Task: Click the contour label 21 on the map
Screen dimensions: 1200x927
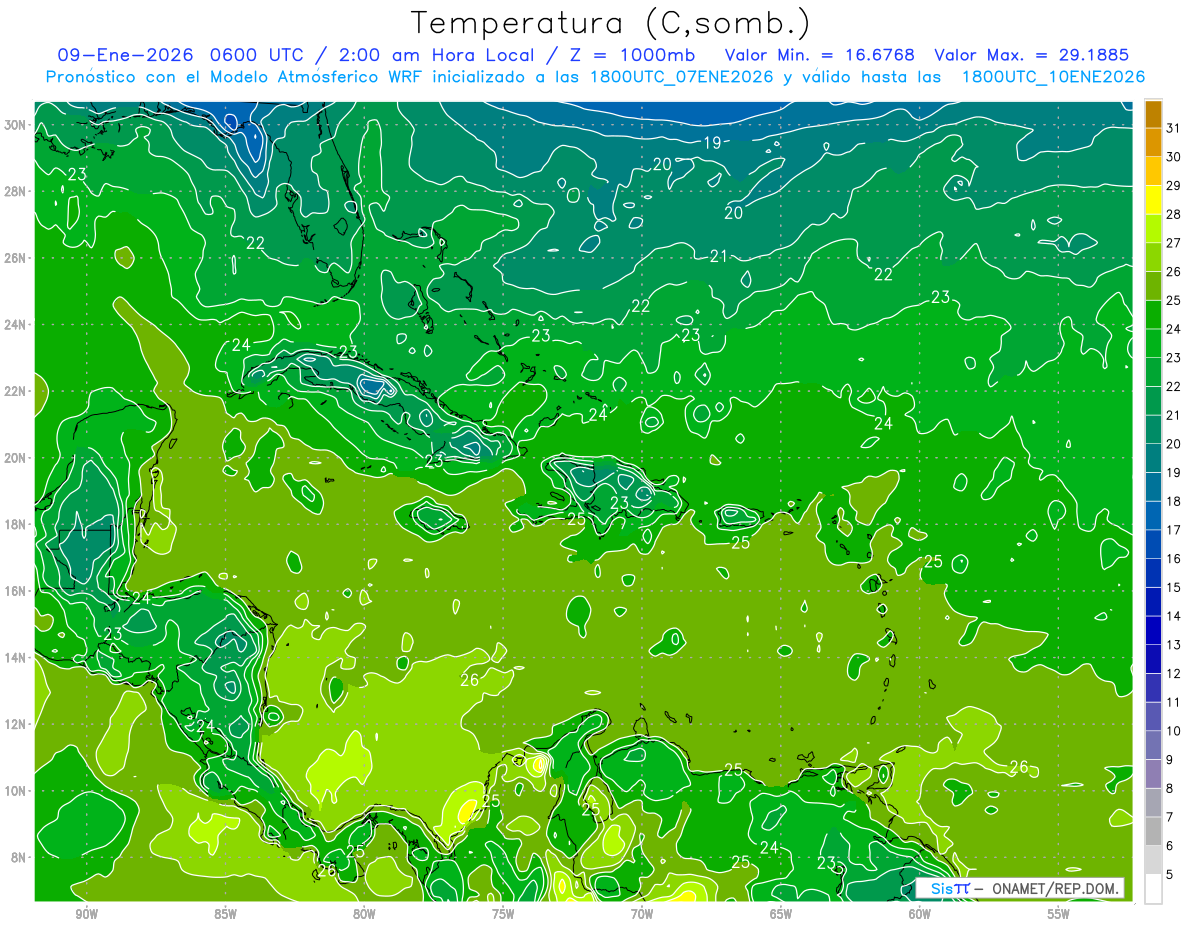Action: tap(718, 257)
